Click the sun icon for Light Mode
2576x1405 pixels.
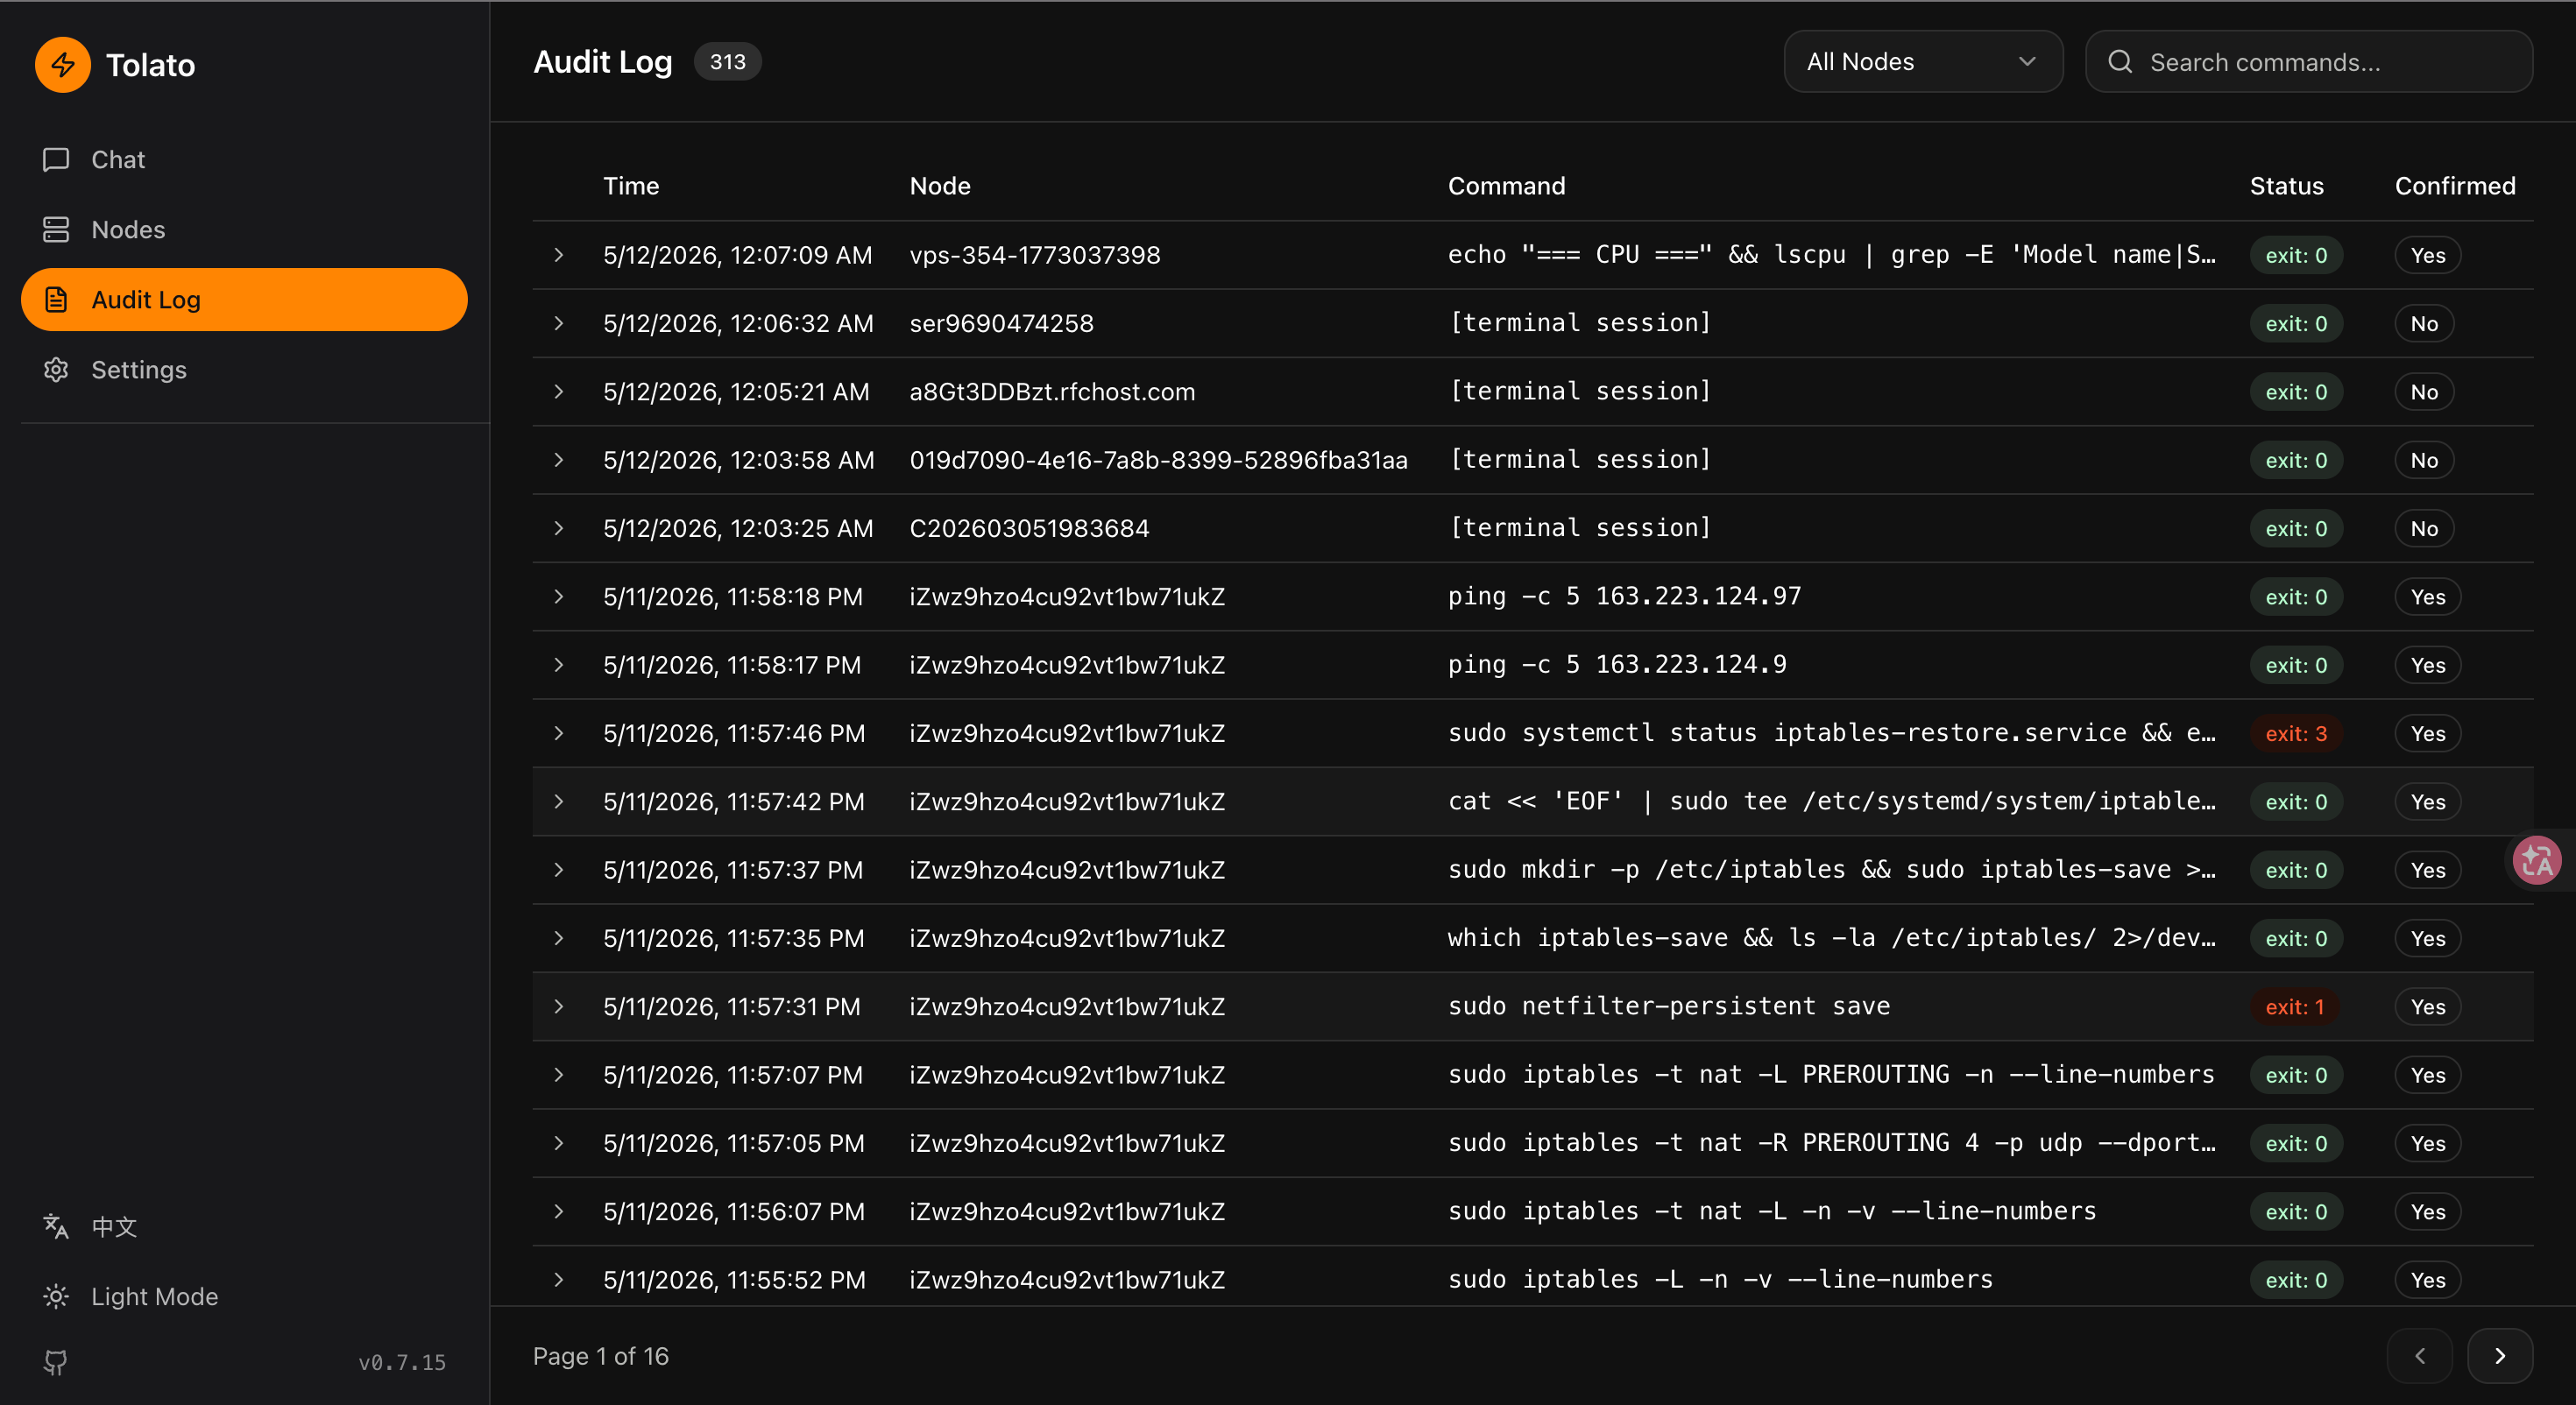pos(56,1297)
